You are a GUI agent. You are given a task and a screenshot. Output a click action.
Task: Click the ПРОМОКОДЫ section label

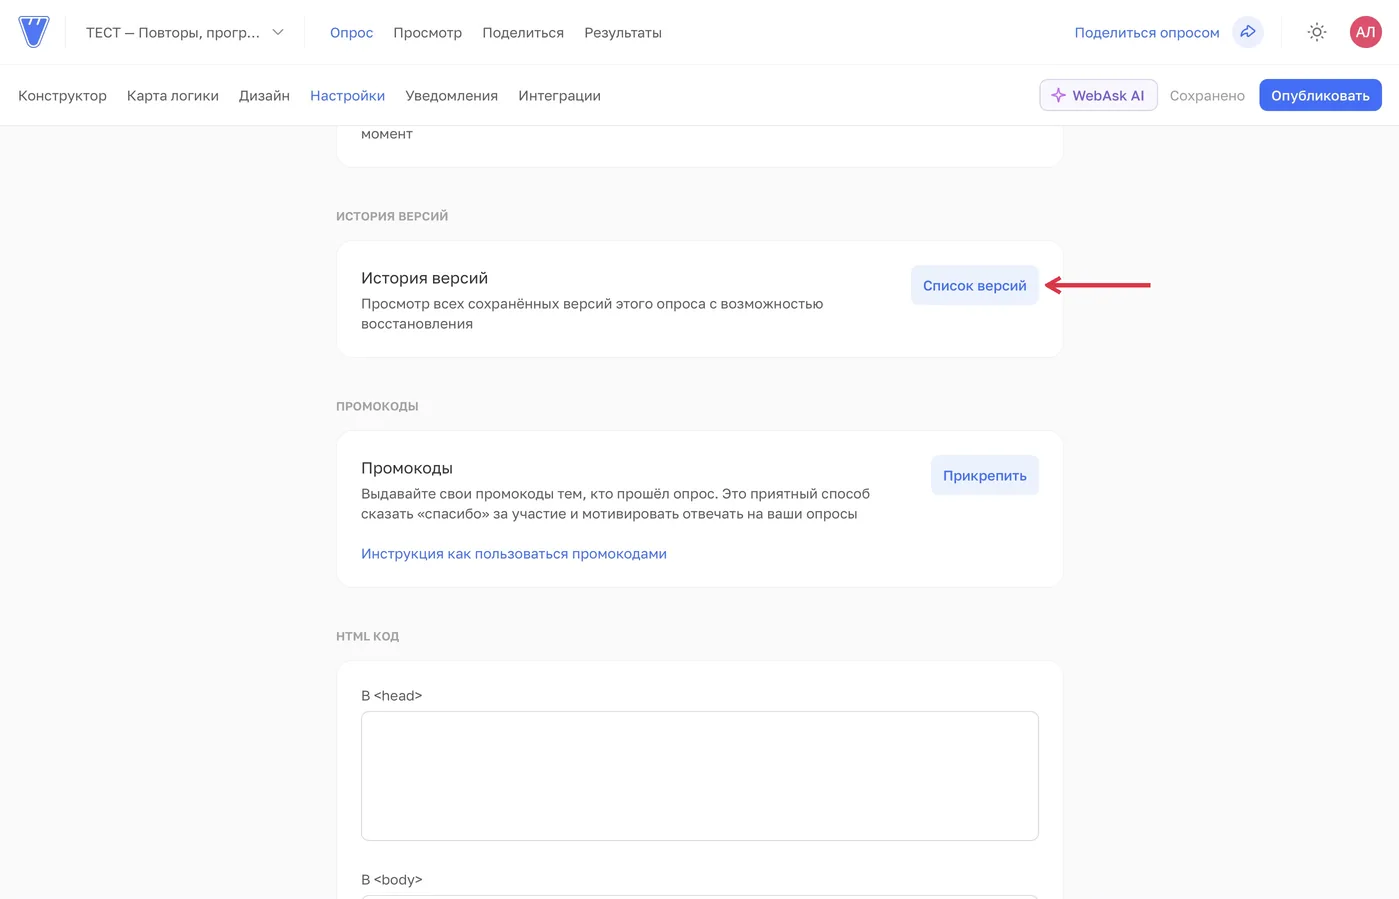coord(377,406)
